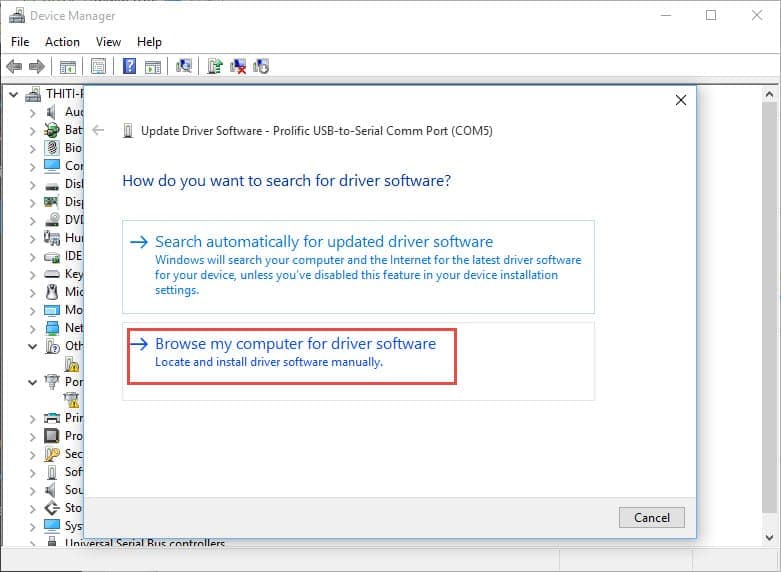
Task: Choose Search automatically for updated driver software
Action: 323,242
